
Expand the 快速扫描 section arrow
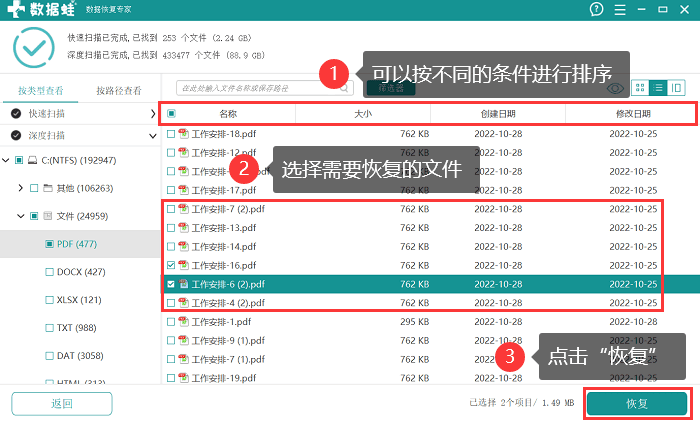point(153,114)
